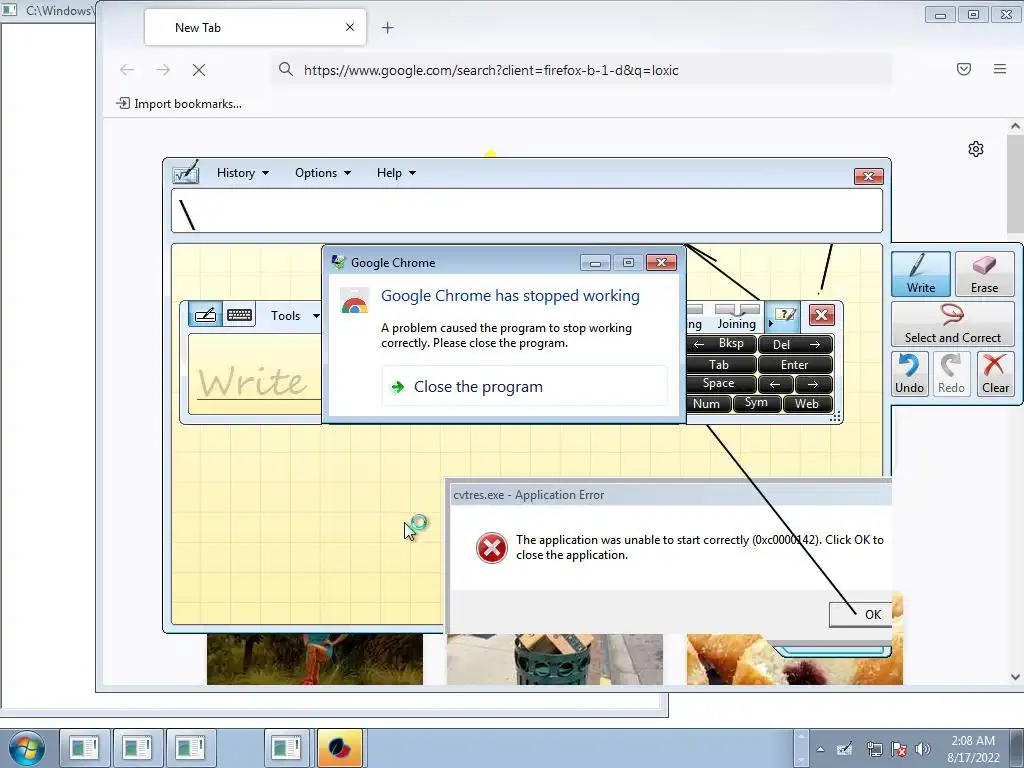
Task: Tap the right arrow key below Enter
Action: click(814, 384)
